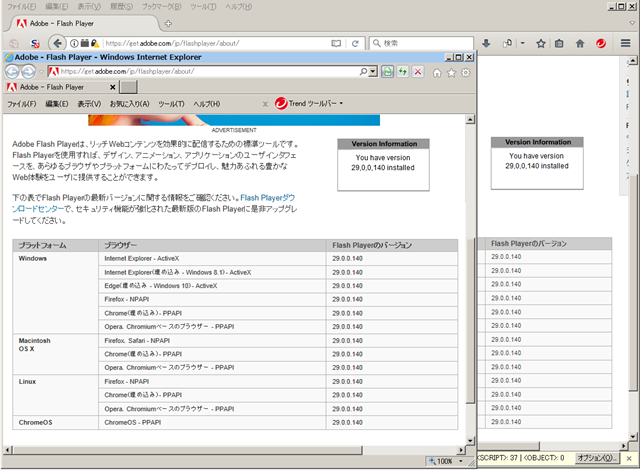The height and width of the screenshot is (470, 640).
Task: Click the Trend toolbar logo icon
Action: [281, 104]
